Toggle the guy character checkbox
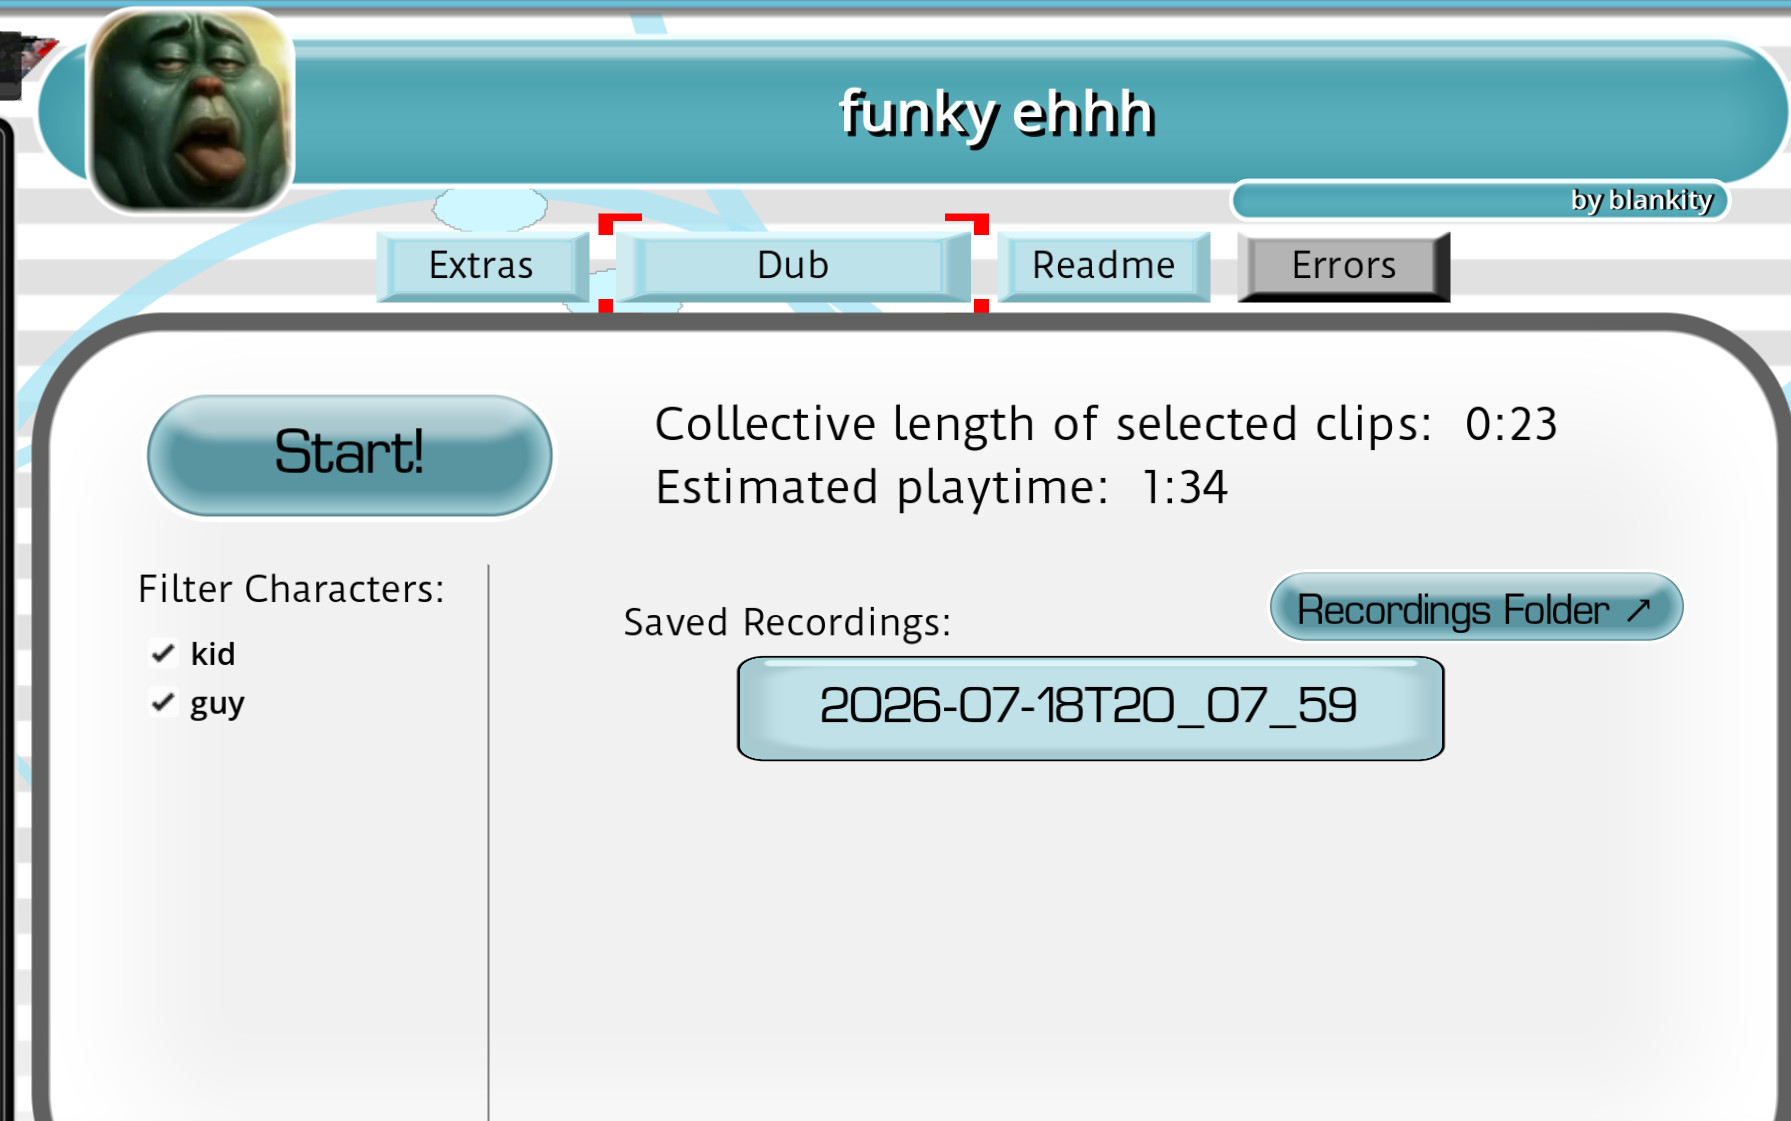The height and width of the screenshot is (1121, 1791). pyautogui.click(x=163, y=702)
